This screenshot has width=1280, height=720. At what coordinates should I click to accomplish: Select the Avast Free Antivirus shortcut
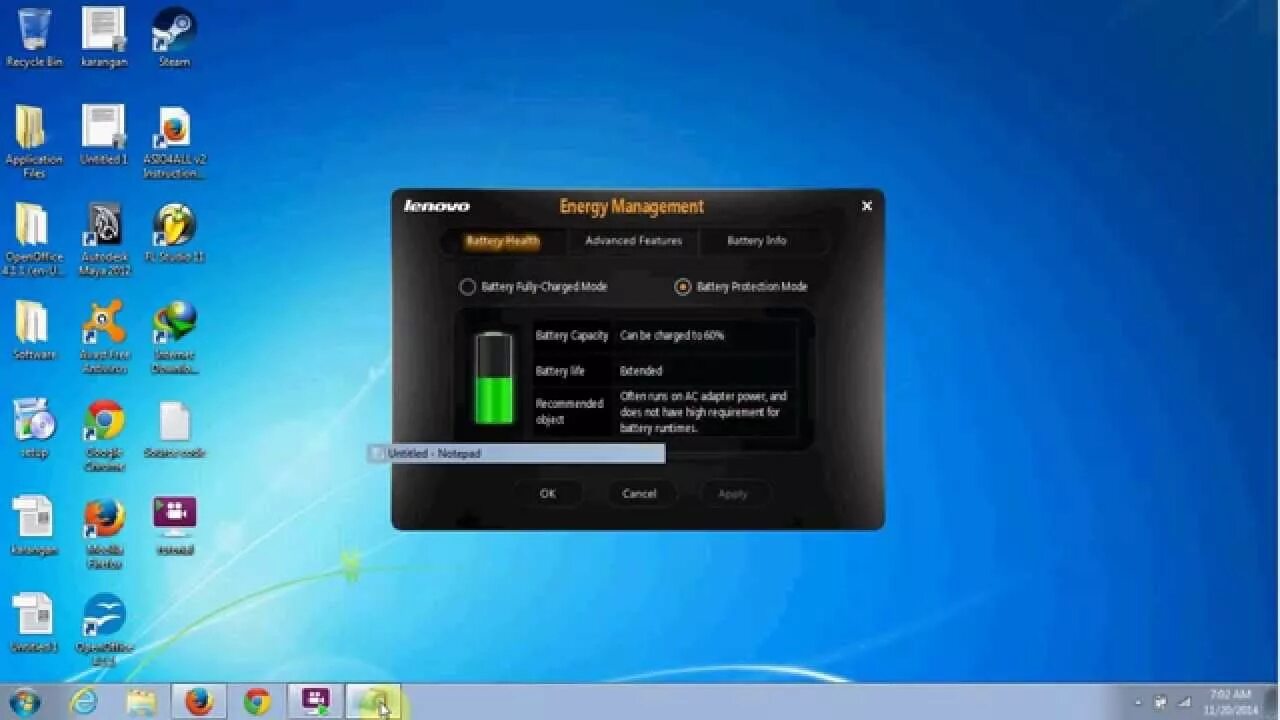coord(104,336)
